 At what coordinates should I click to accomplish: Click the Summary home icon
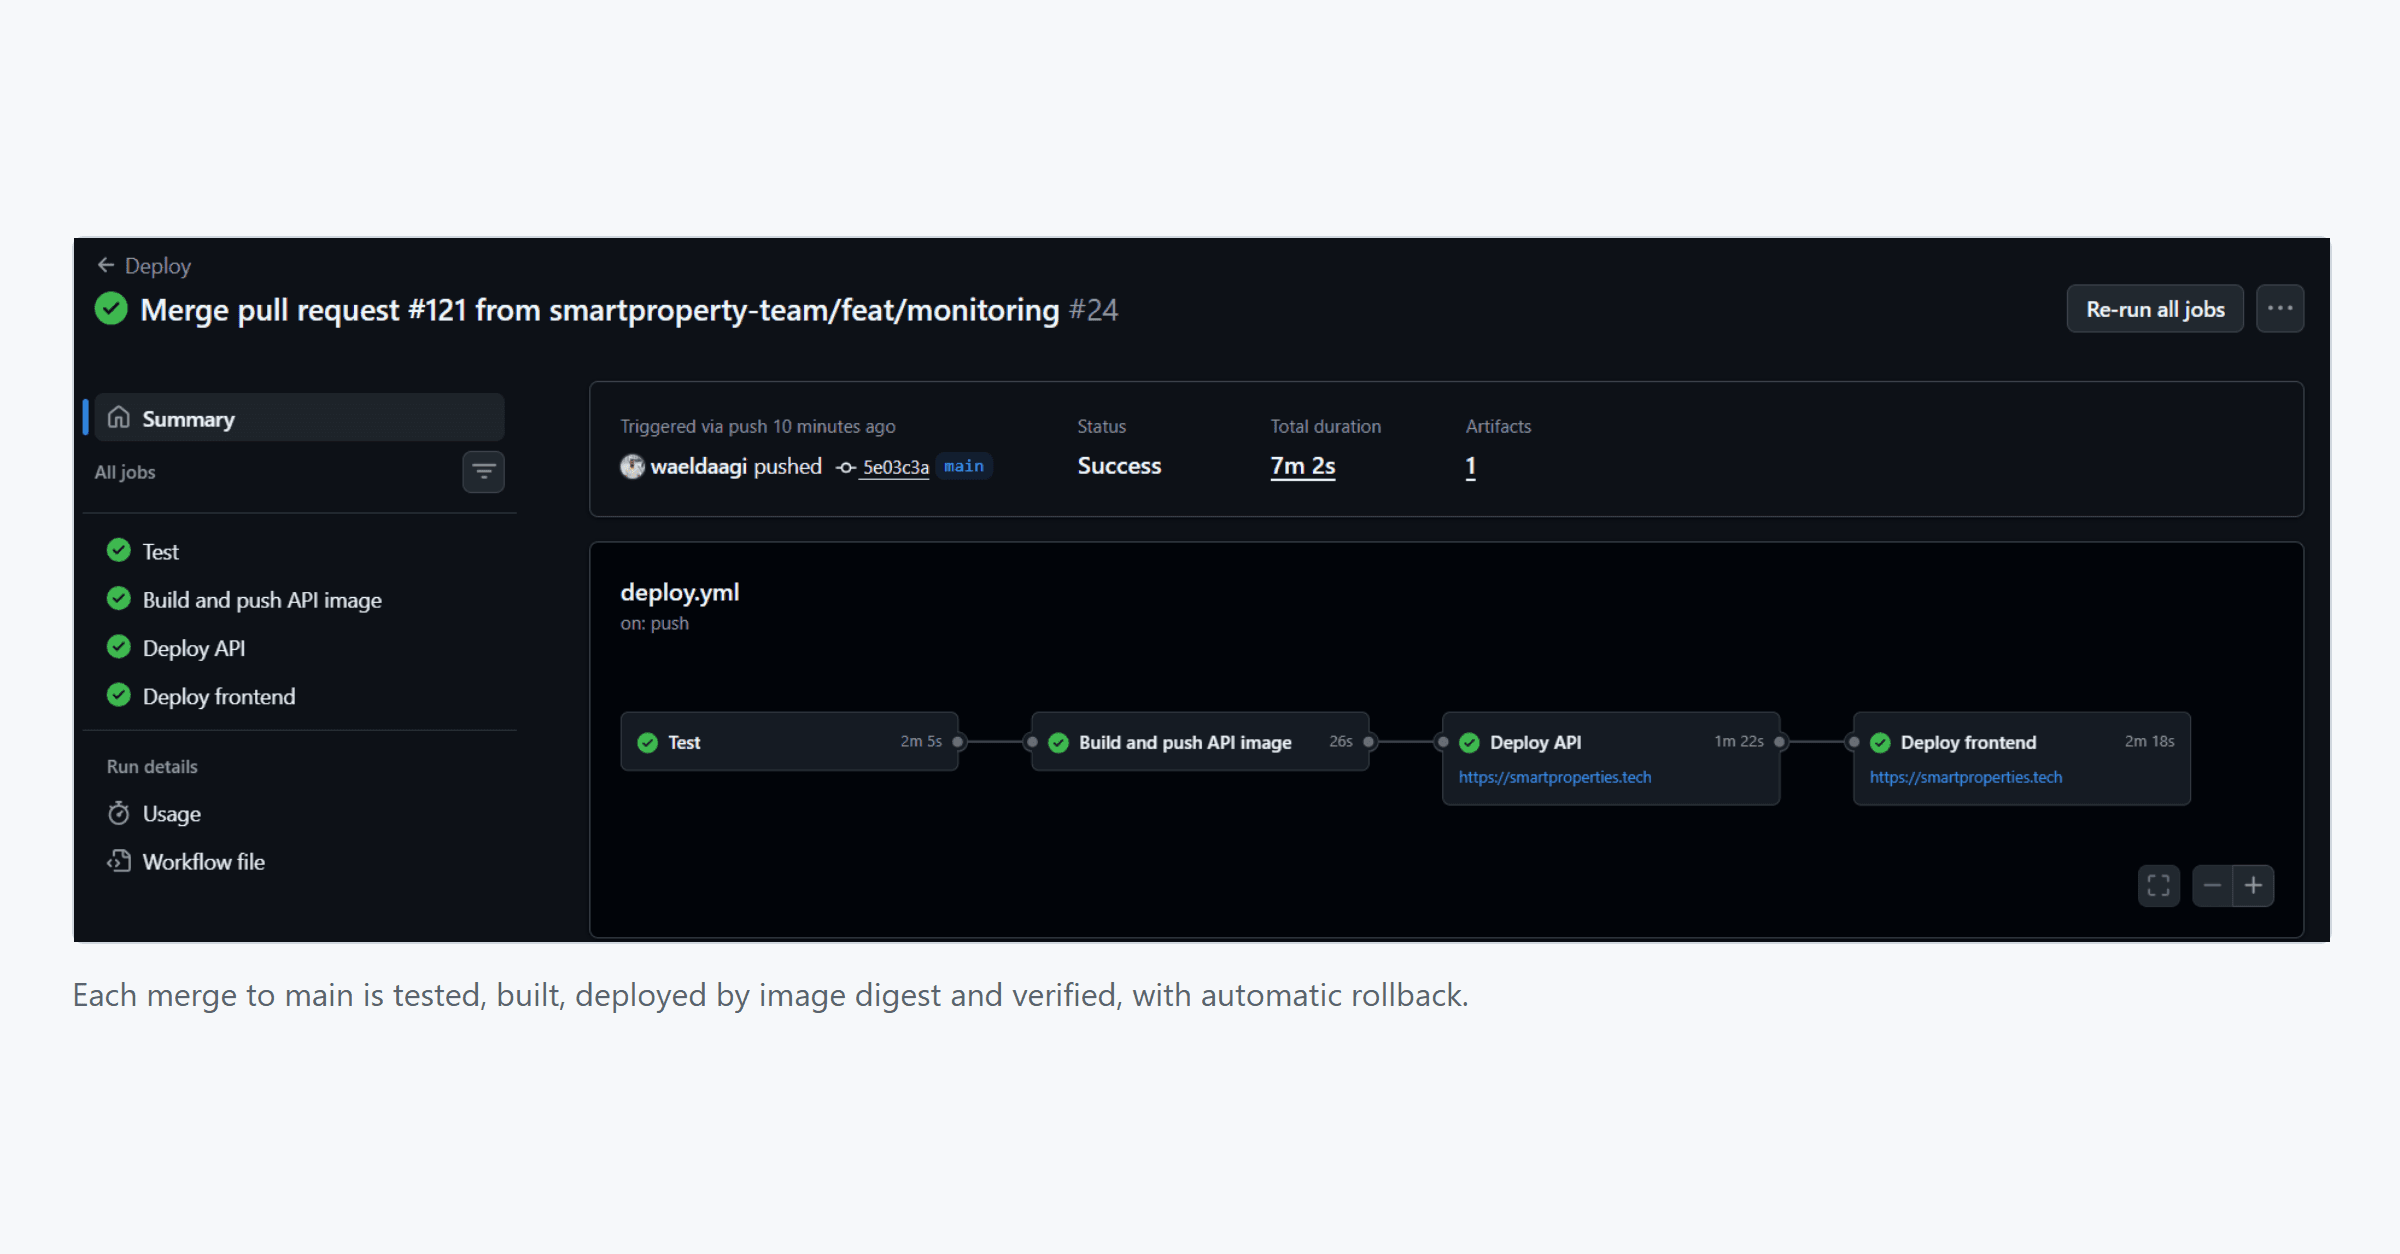[119, 417]
